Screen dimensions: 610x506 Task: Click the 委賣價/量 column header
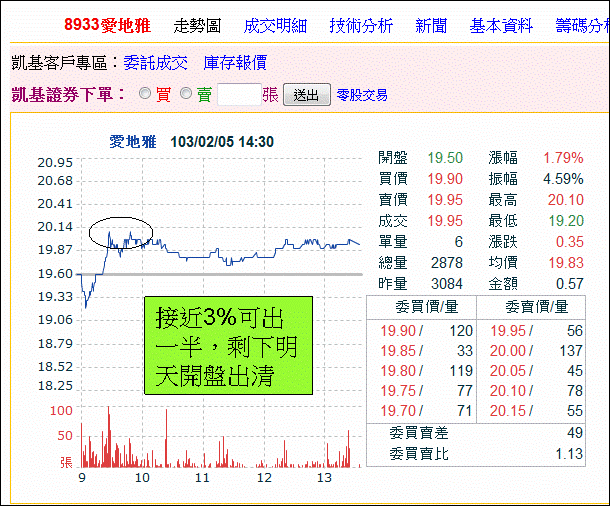tap(536, 307)
